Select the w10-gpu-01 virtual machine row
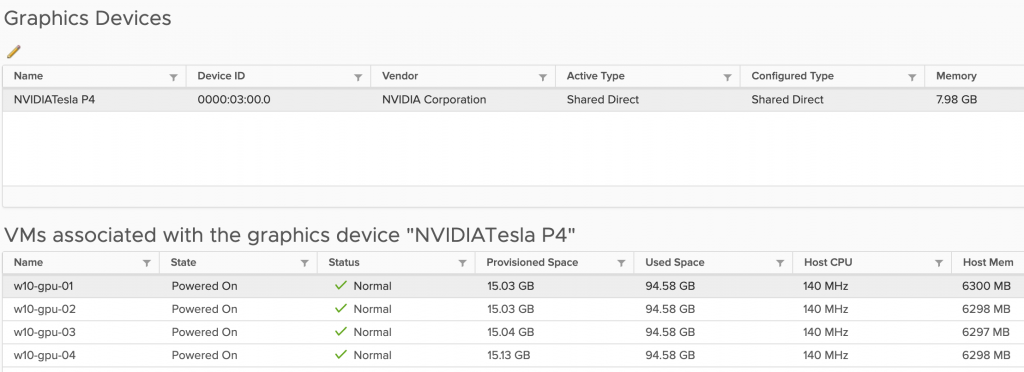This screenshot has height=372, width=1024. coord(512,286)
